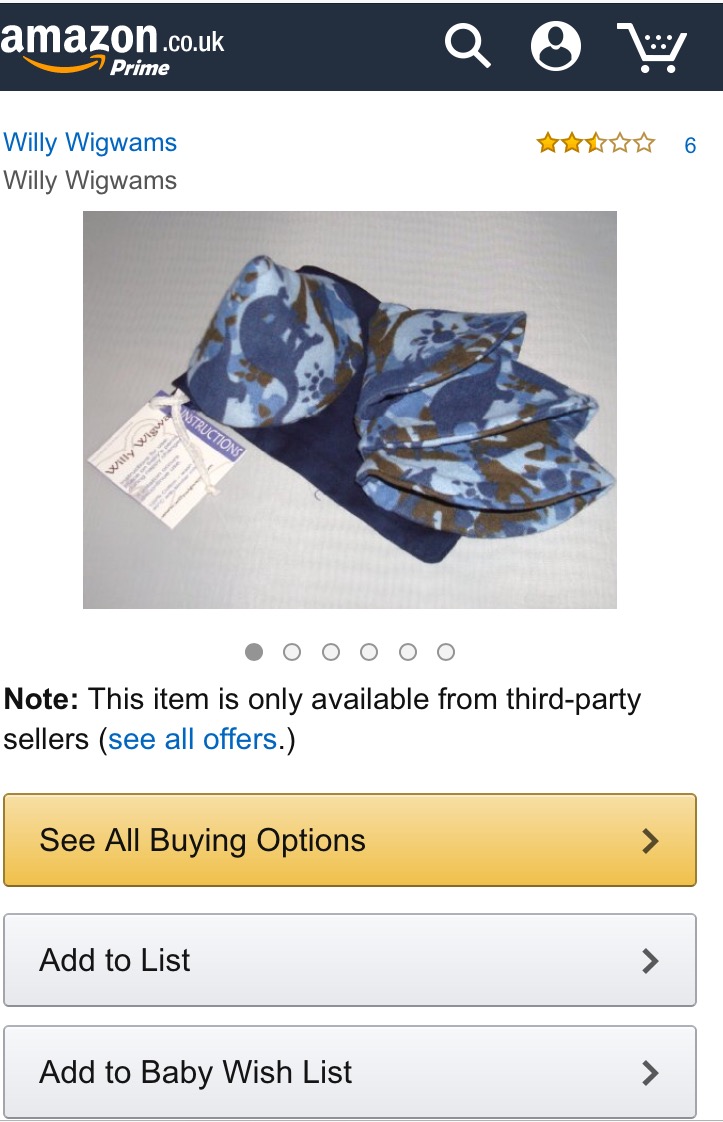723x1122 pixels.
Task: Open the Willy Wigwams product photo
Action: tap(350, 410)
